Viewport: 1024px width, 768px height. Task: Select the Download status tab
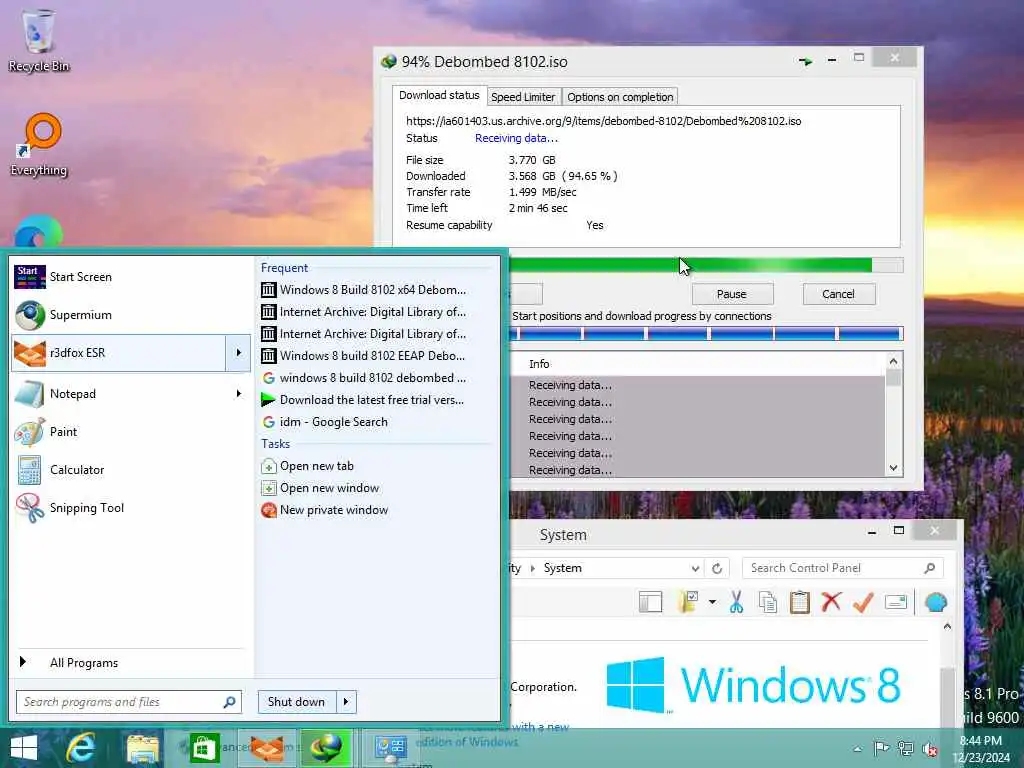pyautogui.click(x=439, y=95)
